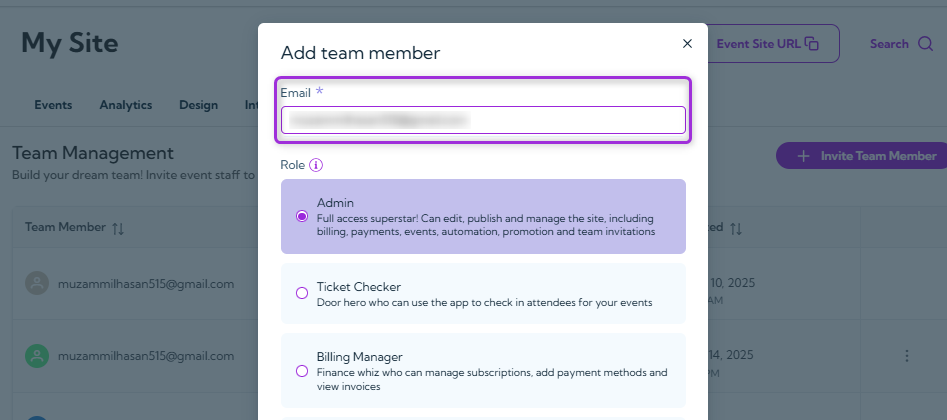The height and width of the screenshot is (420, 947).
Task: Click the Team Member column header
Action: coord(65,227)
